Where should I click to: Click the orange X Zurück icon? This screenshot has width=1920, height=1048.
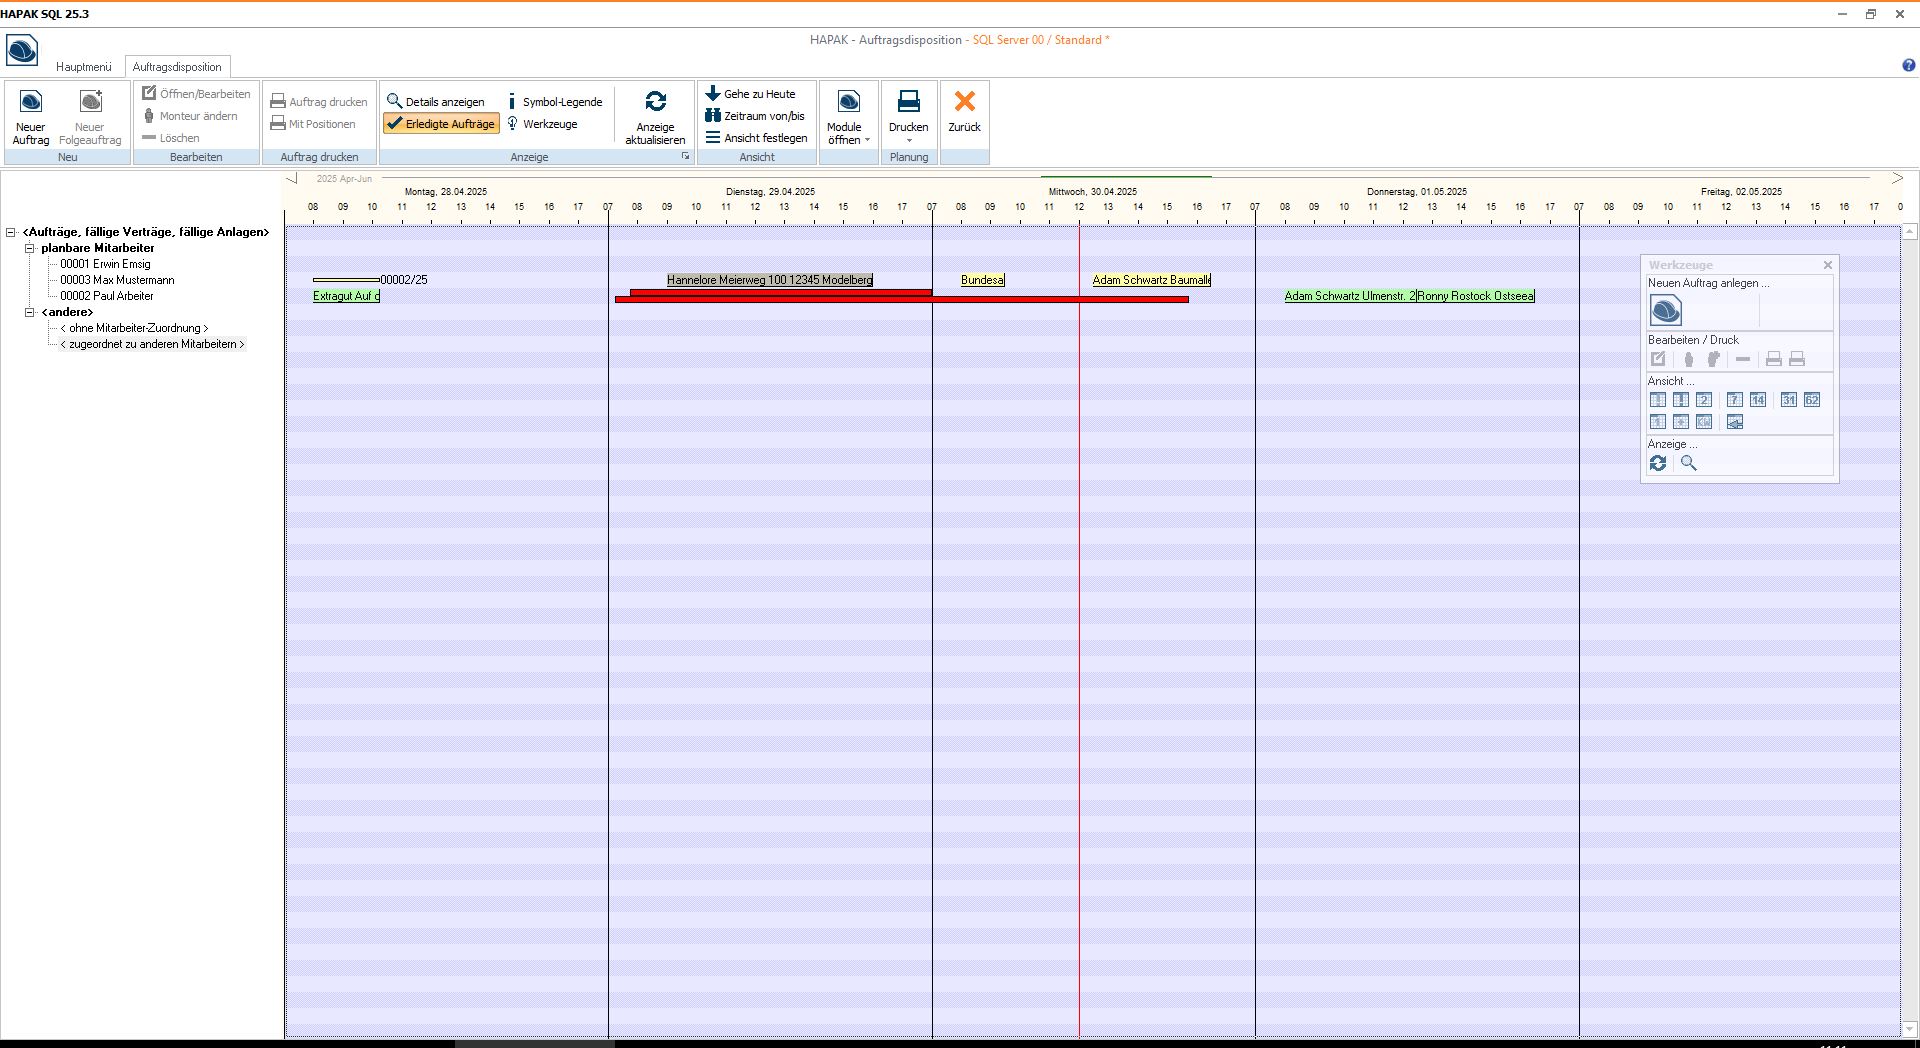[964, 102]
